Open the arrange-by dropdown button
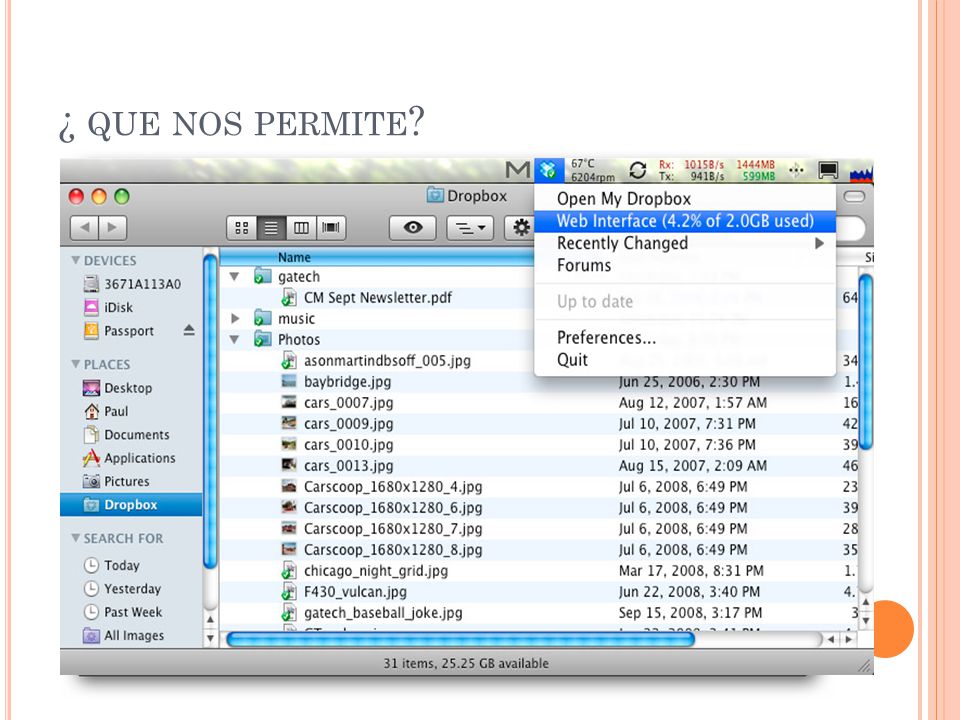 [x=470, y=228]
